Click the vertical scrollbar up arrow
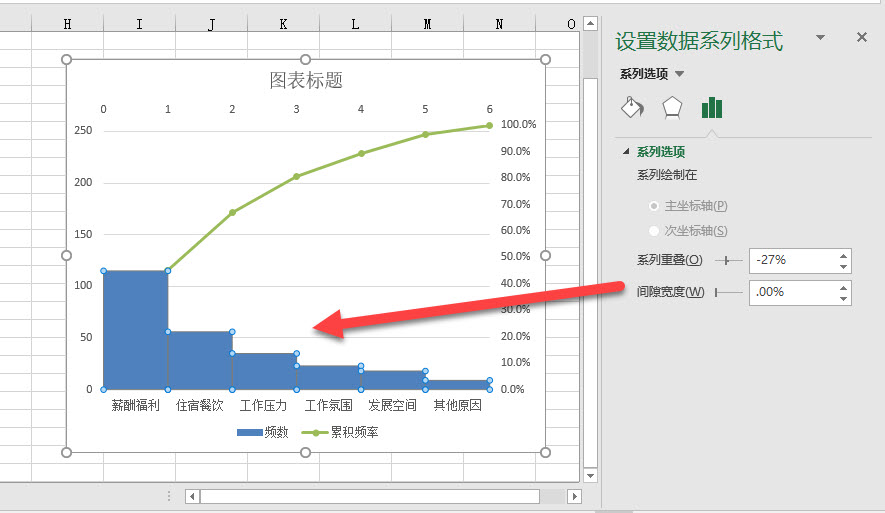 click(x=590, y=23)
